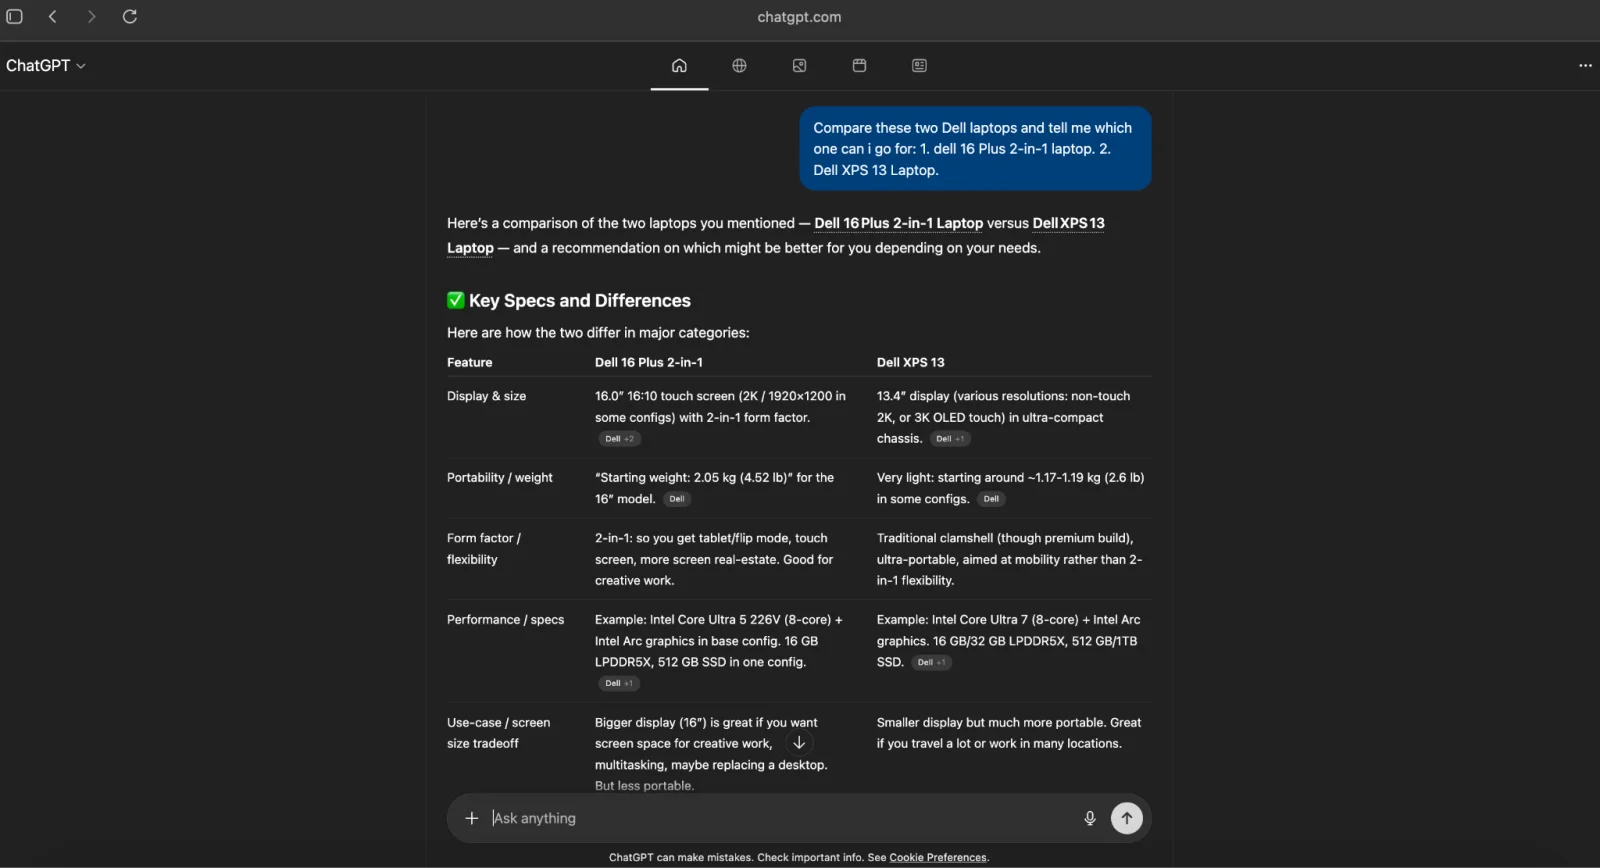Click the 'Display & size' row label

pos(486,396)
